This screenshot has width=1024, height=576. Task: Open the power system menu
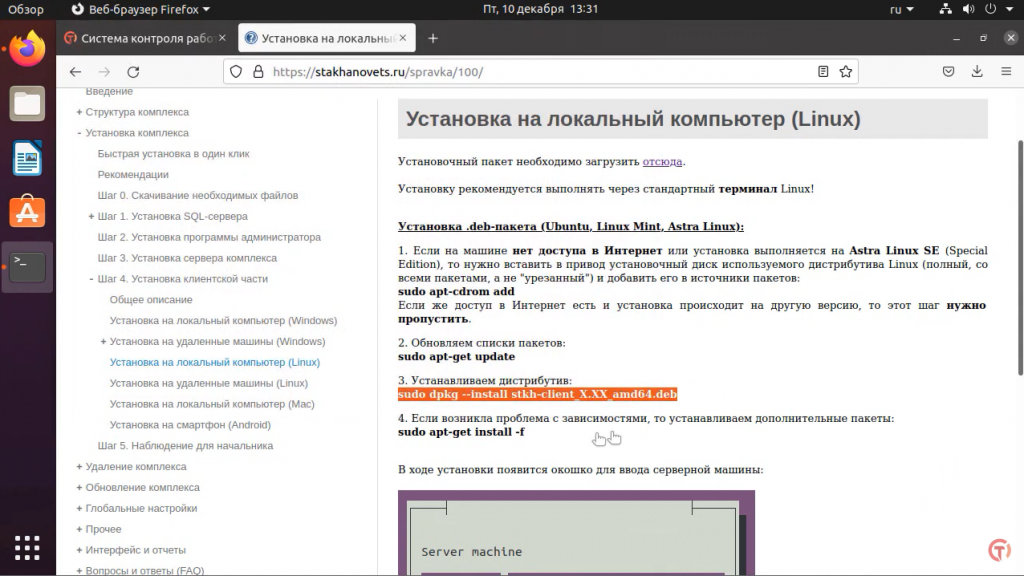(x=997, y=9)
